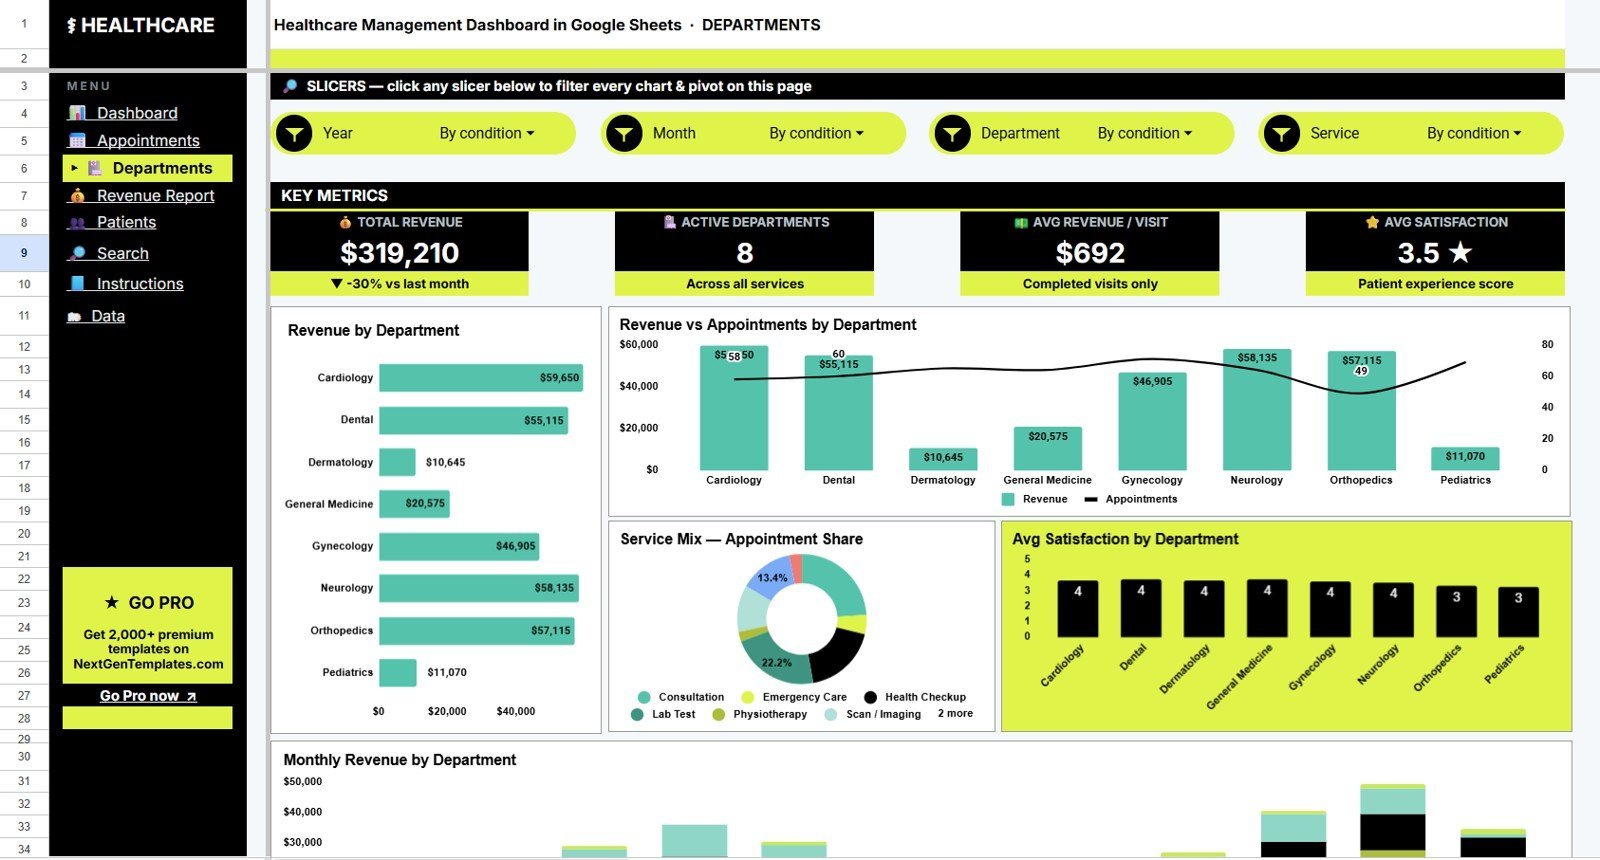
Task: Click the Physiotherapy legend color dot
Action: [x=718, y=714]
